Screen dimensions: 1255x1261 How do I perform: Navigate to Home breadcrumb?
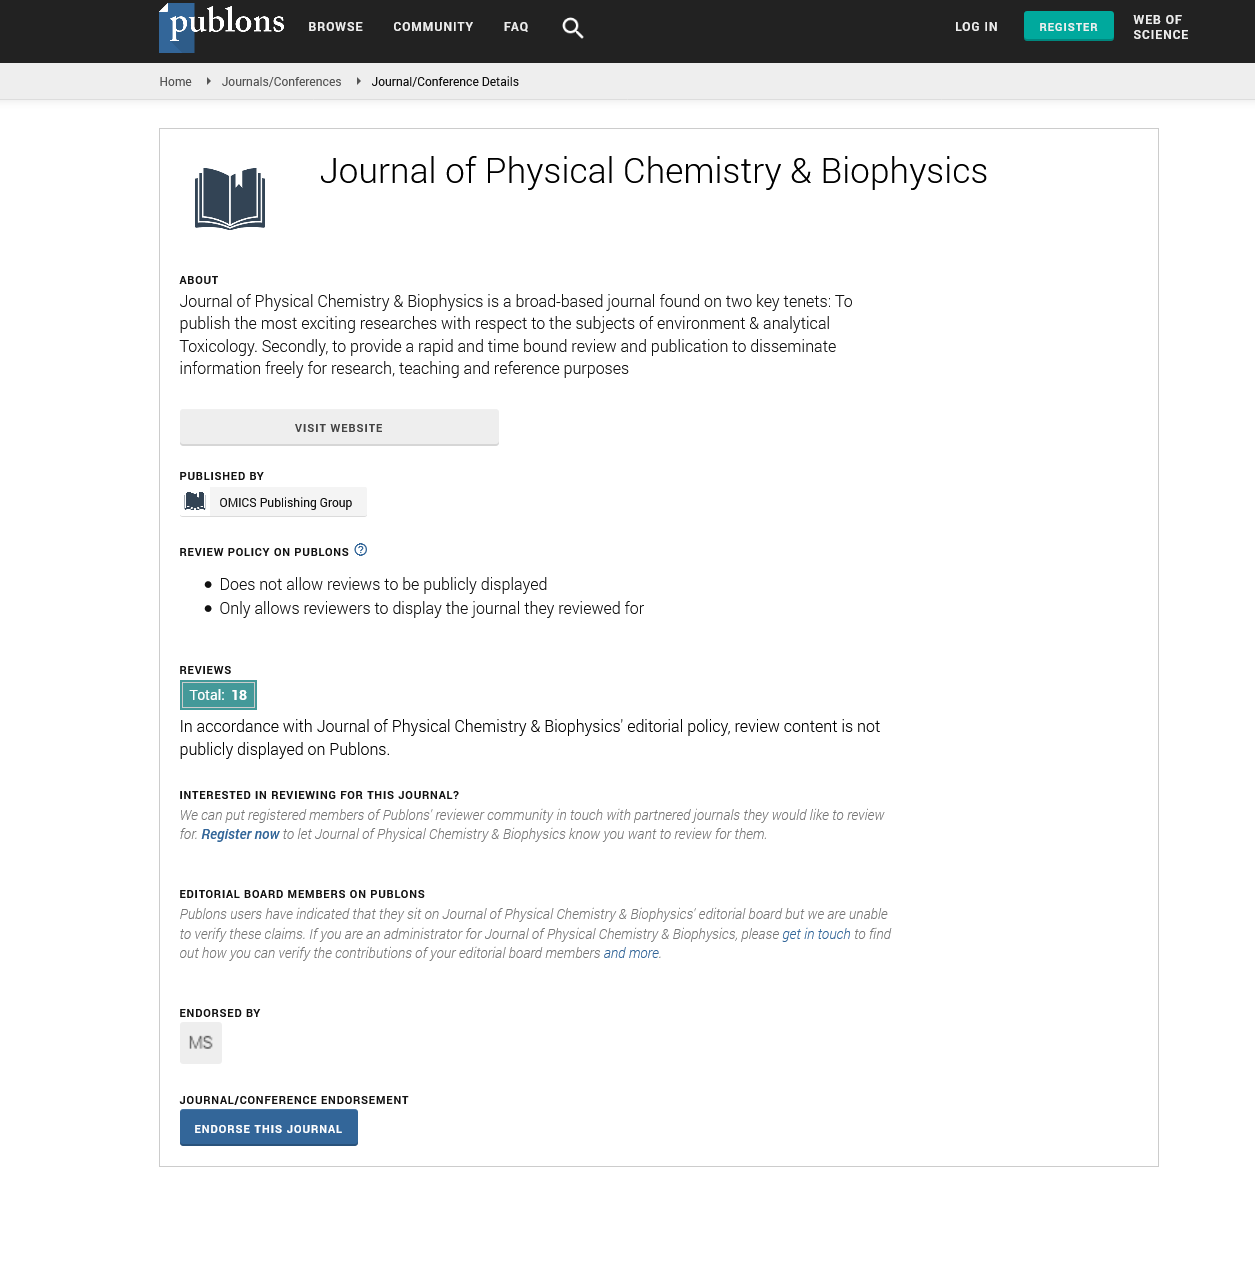tap(175, 82)
